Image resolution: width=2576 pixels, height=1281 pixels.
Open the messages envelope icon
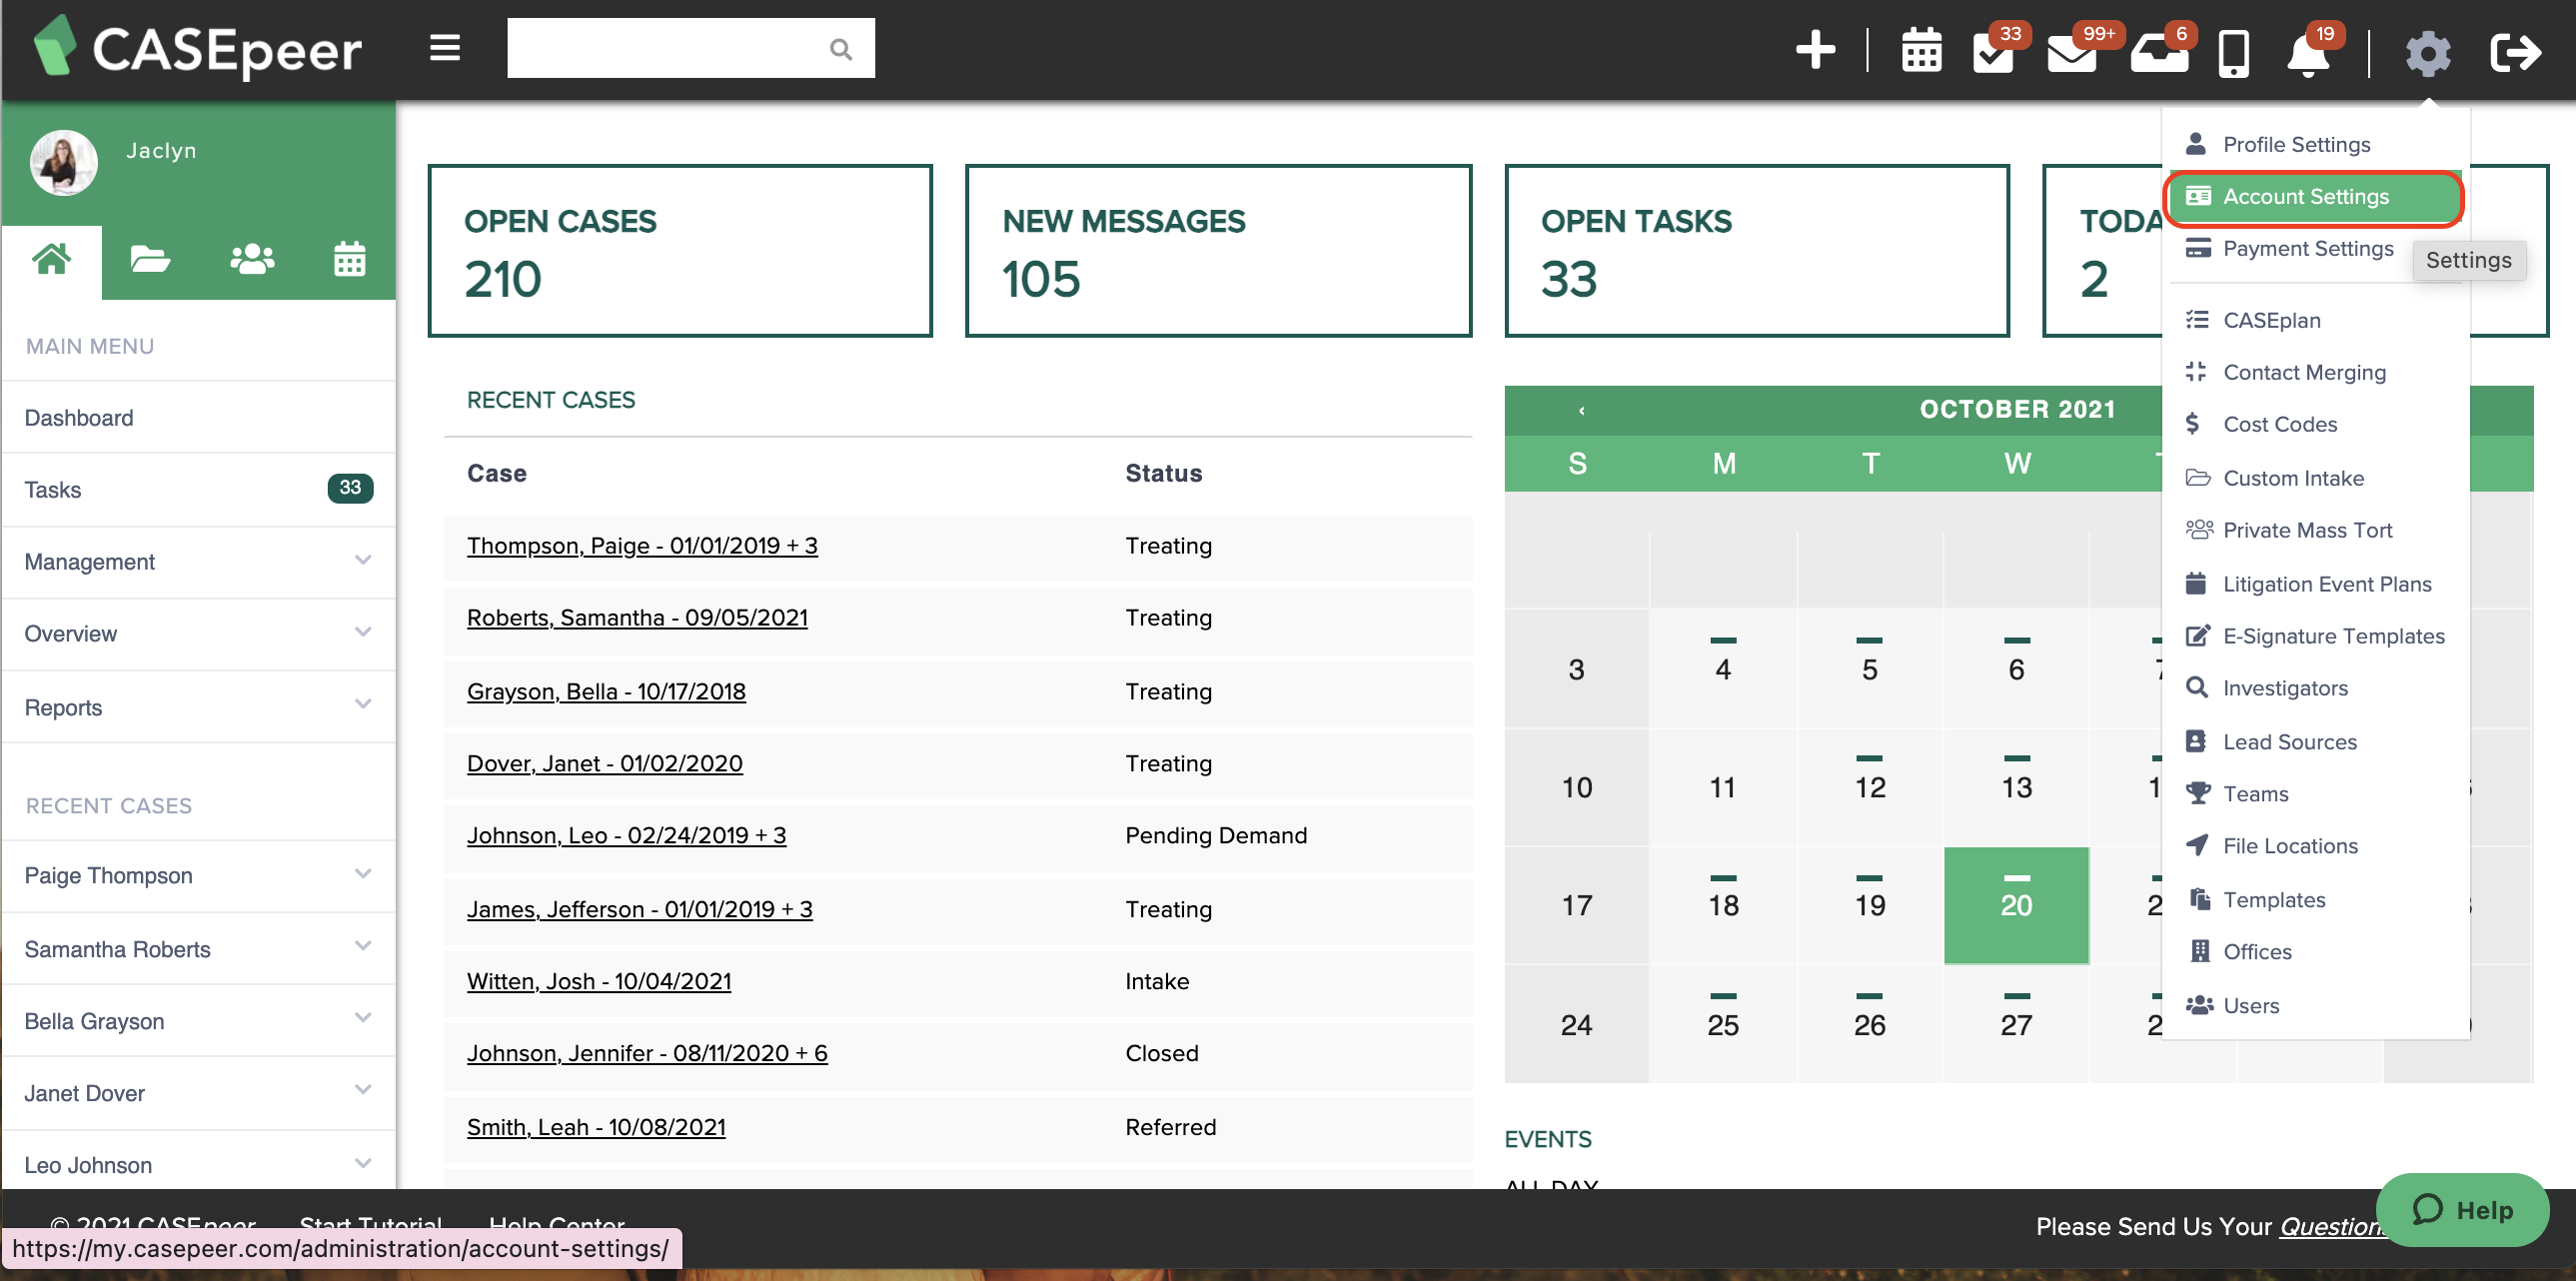pyautogui.click(x=2071, y=55)
